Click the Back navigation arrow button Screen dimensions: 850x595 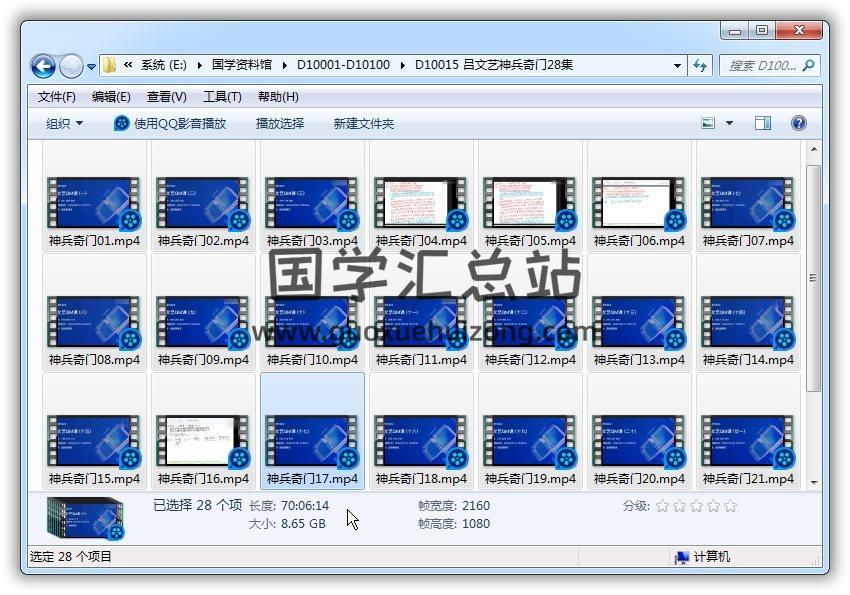[43, 67]
